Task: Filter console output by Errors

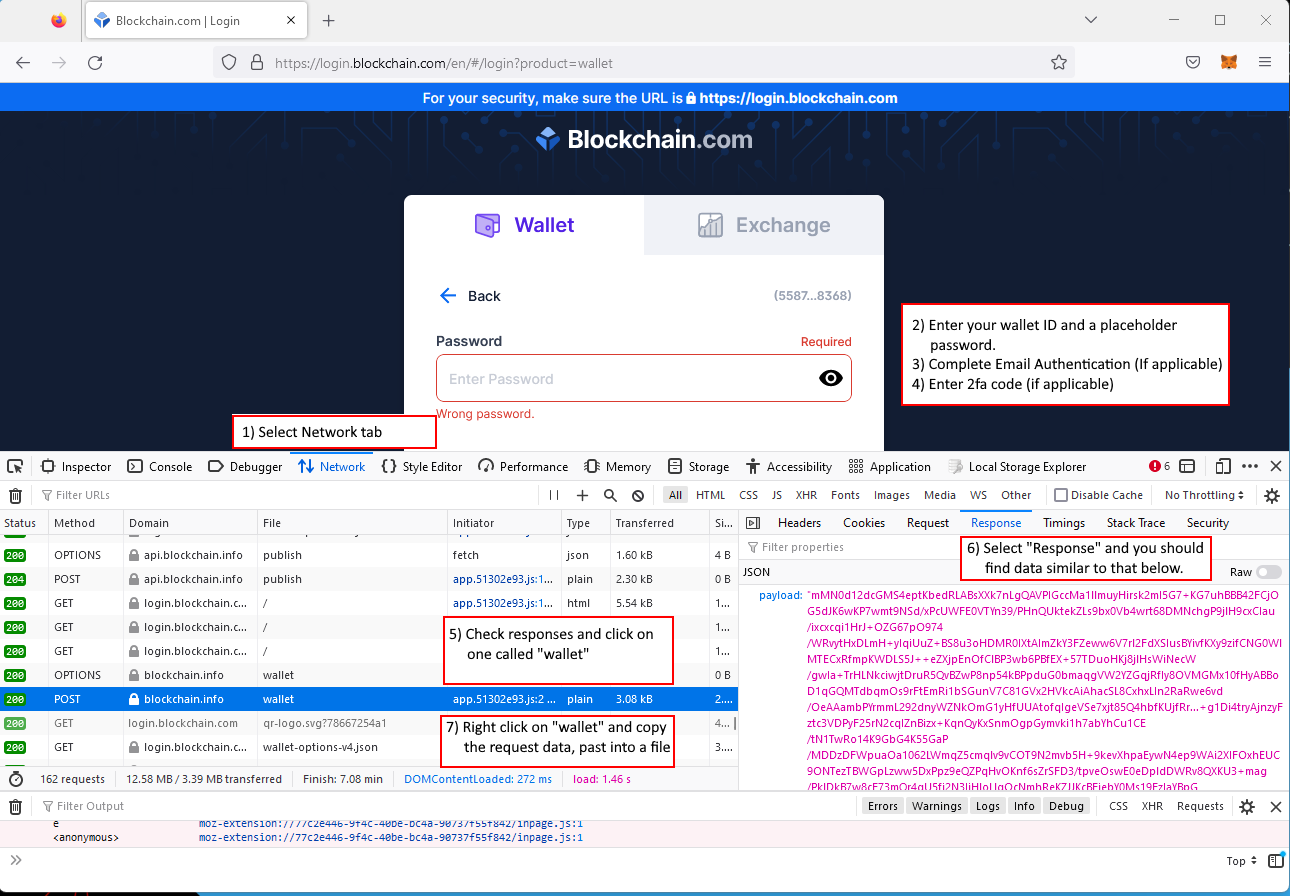Action: tap(882, 806)
